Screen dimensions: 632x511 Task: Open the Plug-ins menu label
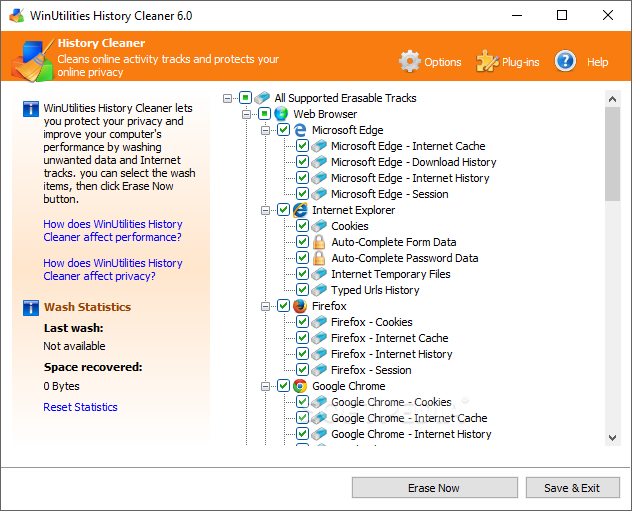520,62
